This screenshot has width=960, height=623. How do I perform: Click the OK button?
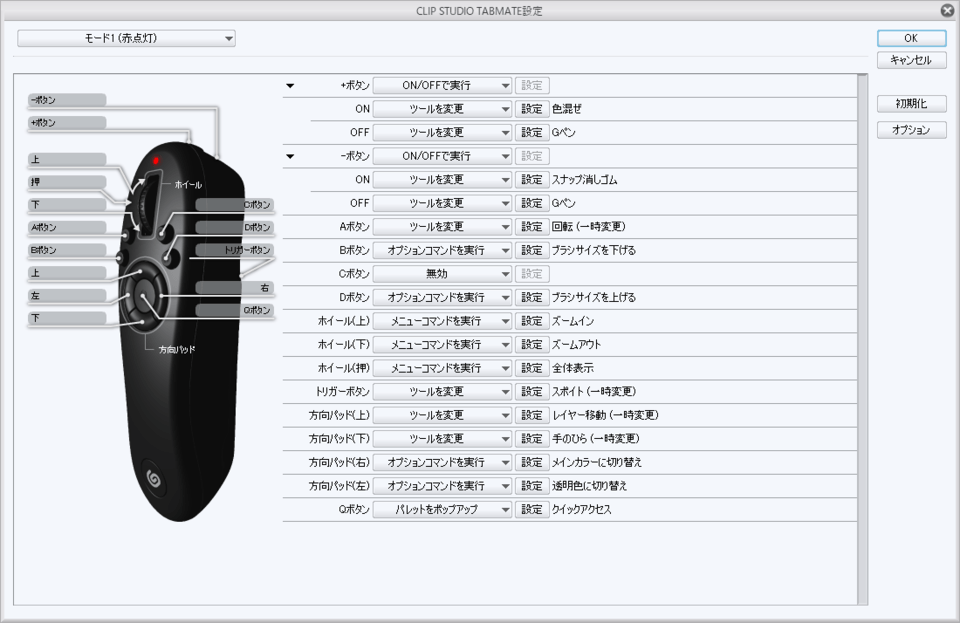tap(911, 38)
